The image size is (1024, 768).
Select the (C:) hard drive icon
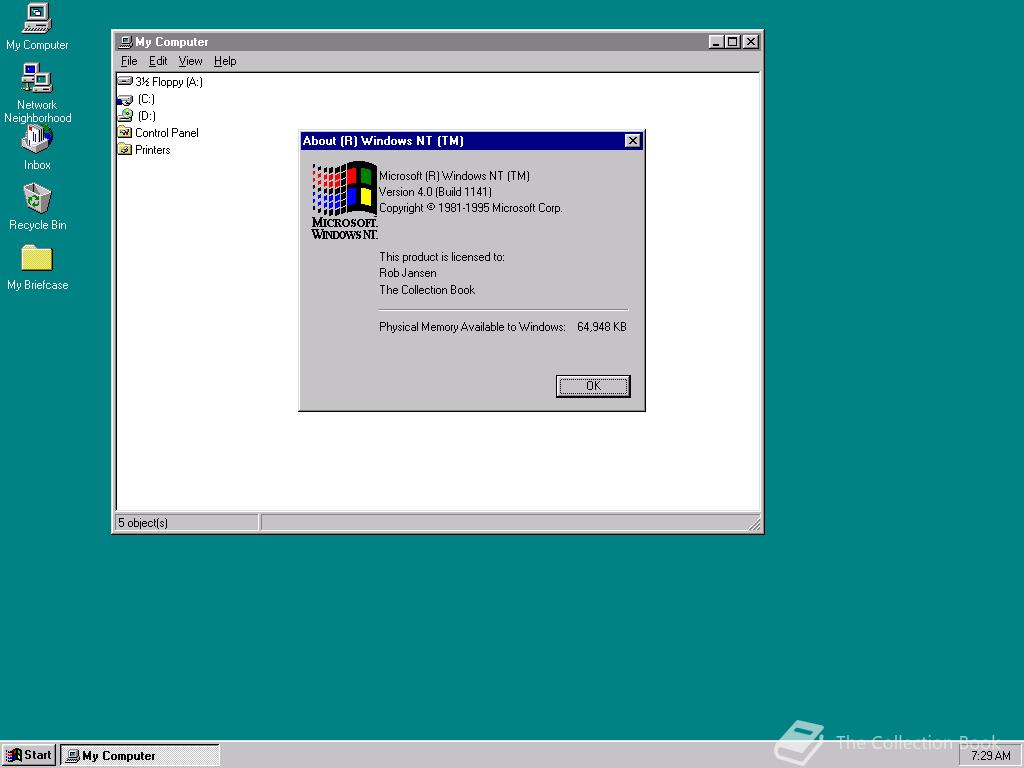(x=125, y=99)
